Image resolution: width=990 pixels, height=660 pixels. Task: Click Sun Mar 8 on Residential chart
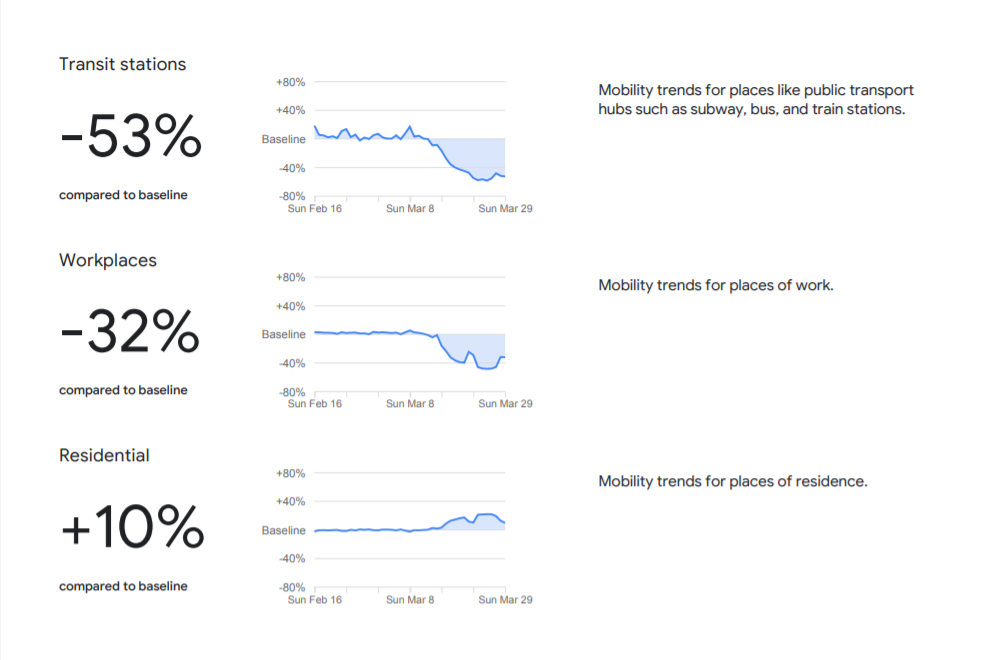(x=410, y=600)
